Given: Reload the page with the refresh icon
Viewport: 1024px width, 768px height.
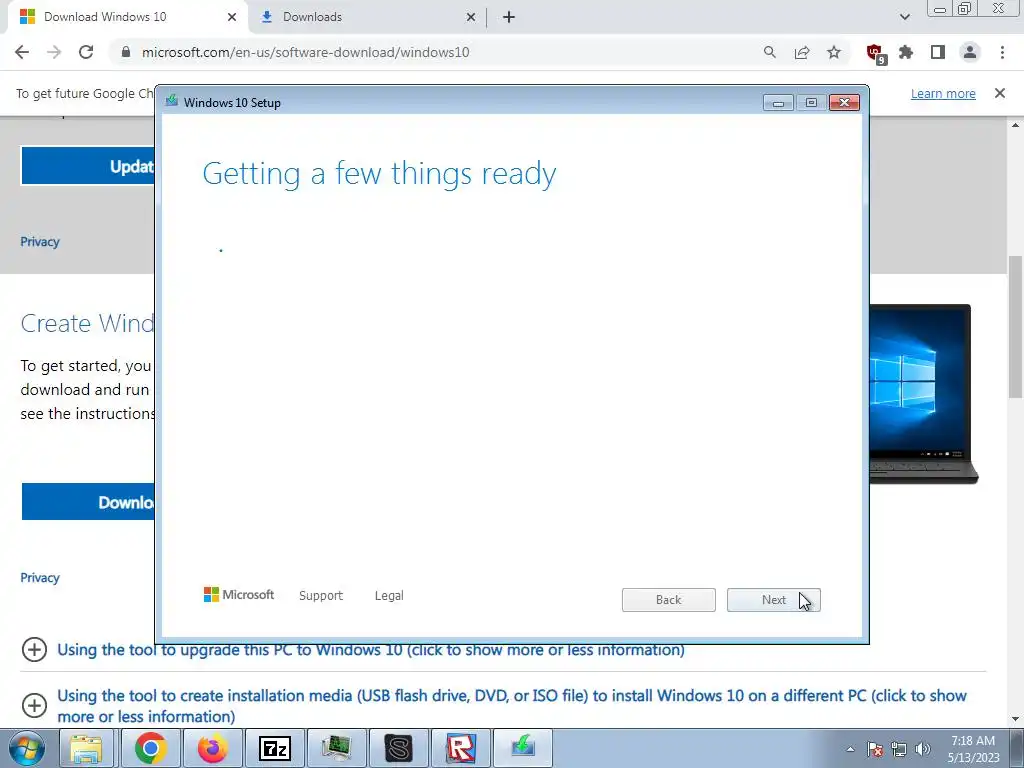Looking at the screenshot, I should (x=86, y=52).
